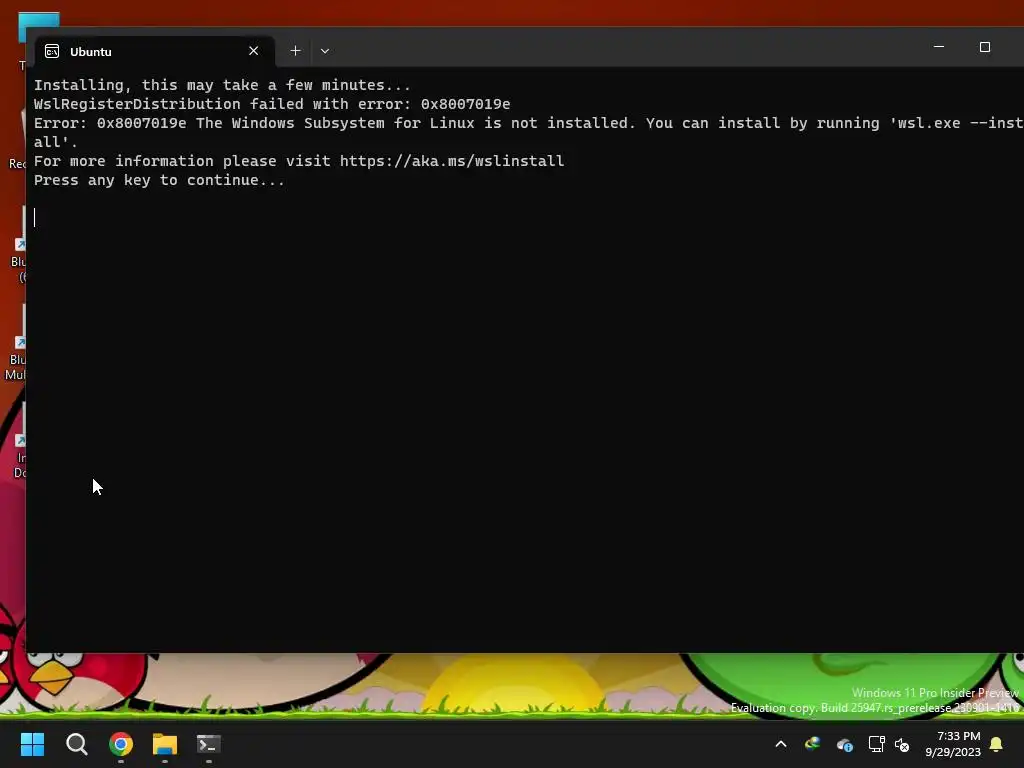Open taskbar Search
This screenshot has width=1024, height=768.
coord(76,744)
